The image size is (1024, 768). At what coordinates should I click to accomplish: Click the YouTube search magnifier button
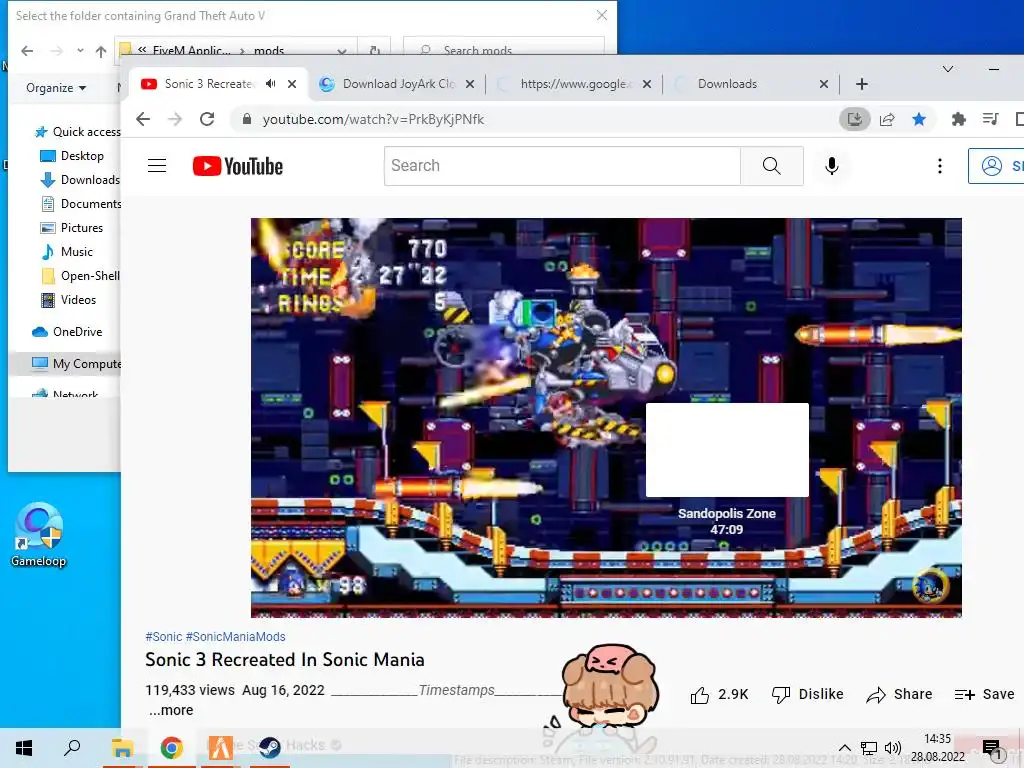771,166
